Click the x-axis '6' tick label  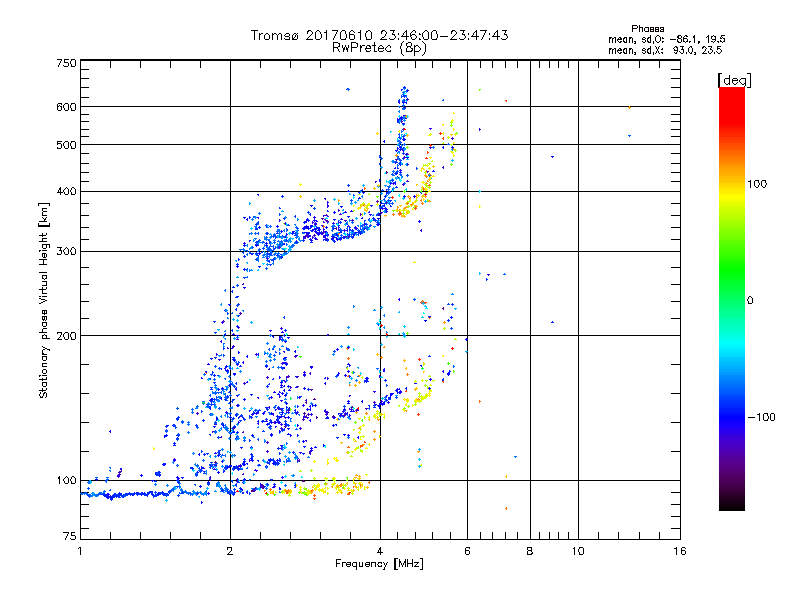pos(467,551)
